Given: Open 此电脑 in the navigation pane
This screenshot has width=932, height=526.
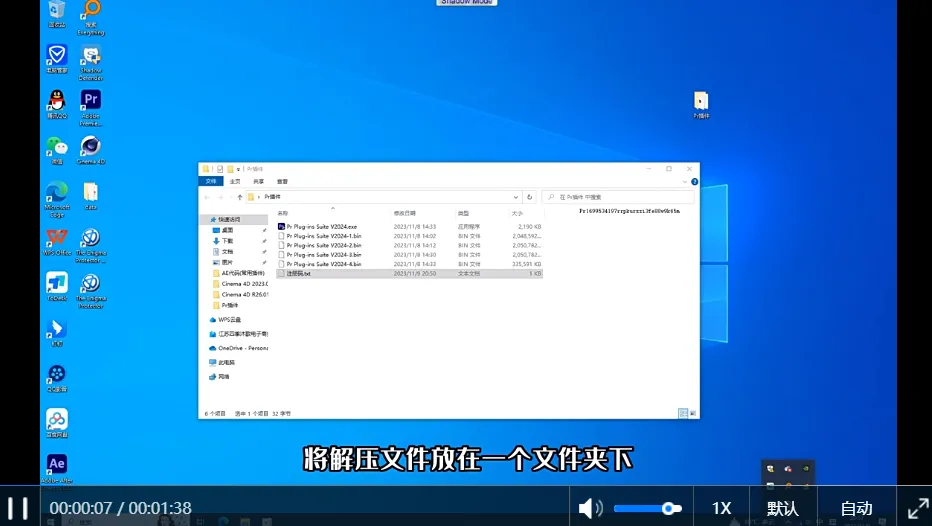Looking at the screenshot, I should pos(226,363).
